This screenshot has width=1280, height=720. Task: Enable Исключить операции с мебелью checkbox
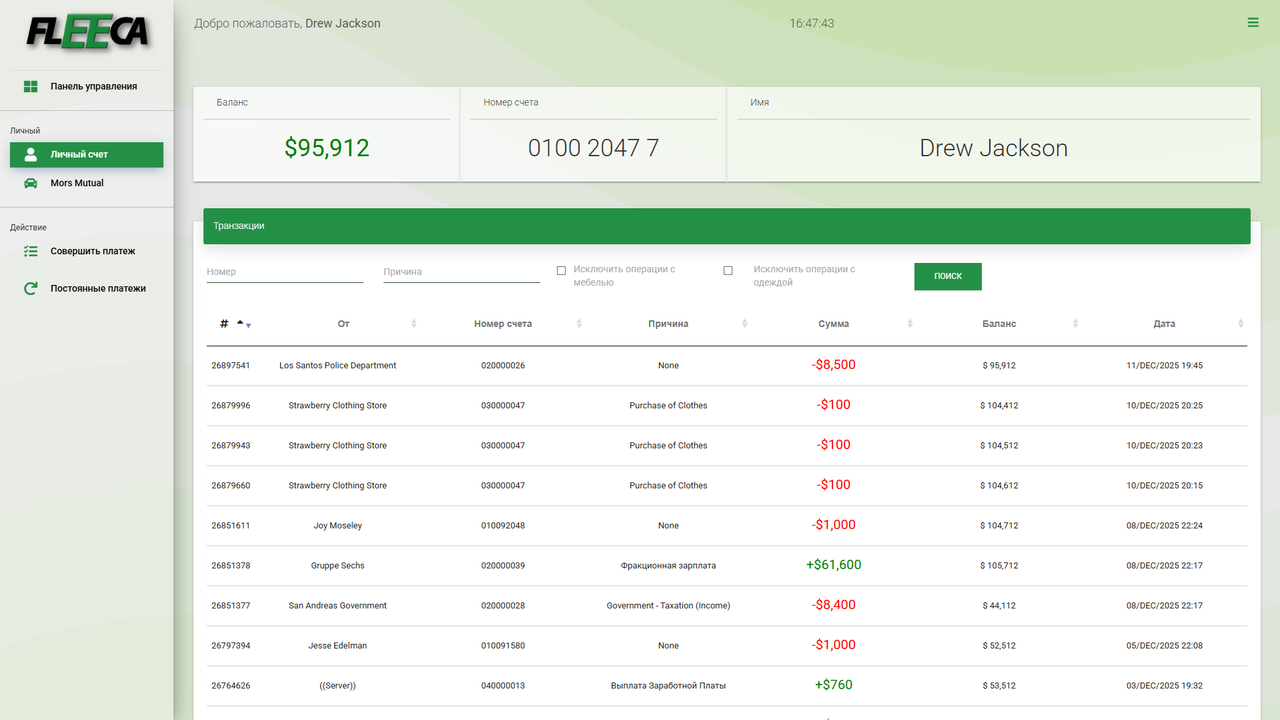[561, 271]
